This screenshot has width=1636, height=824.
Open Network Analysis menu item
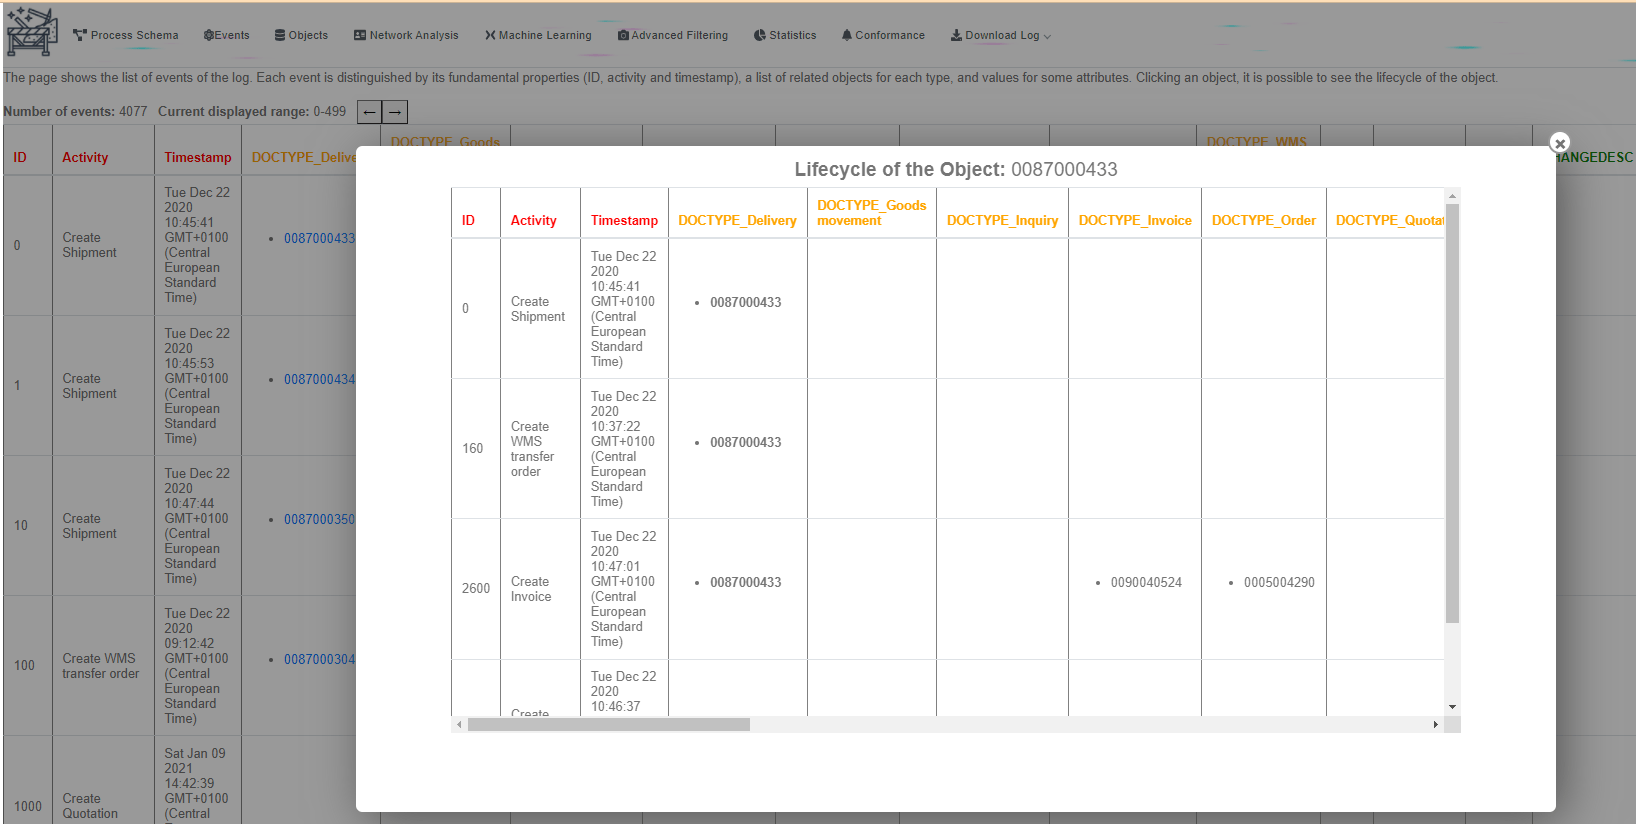pyautogui.click(x=406, y=35)
